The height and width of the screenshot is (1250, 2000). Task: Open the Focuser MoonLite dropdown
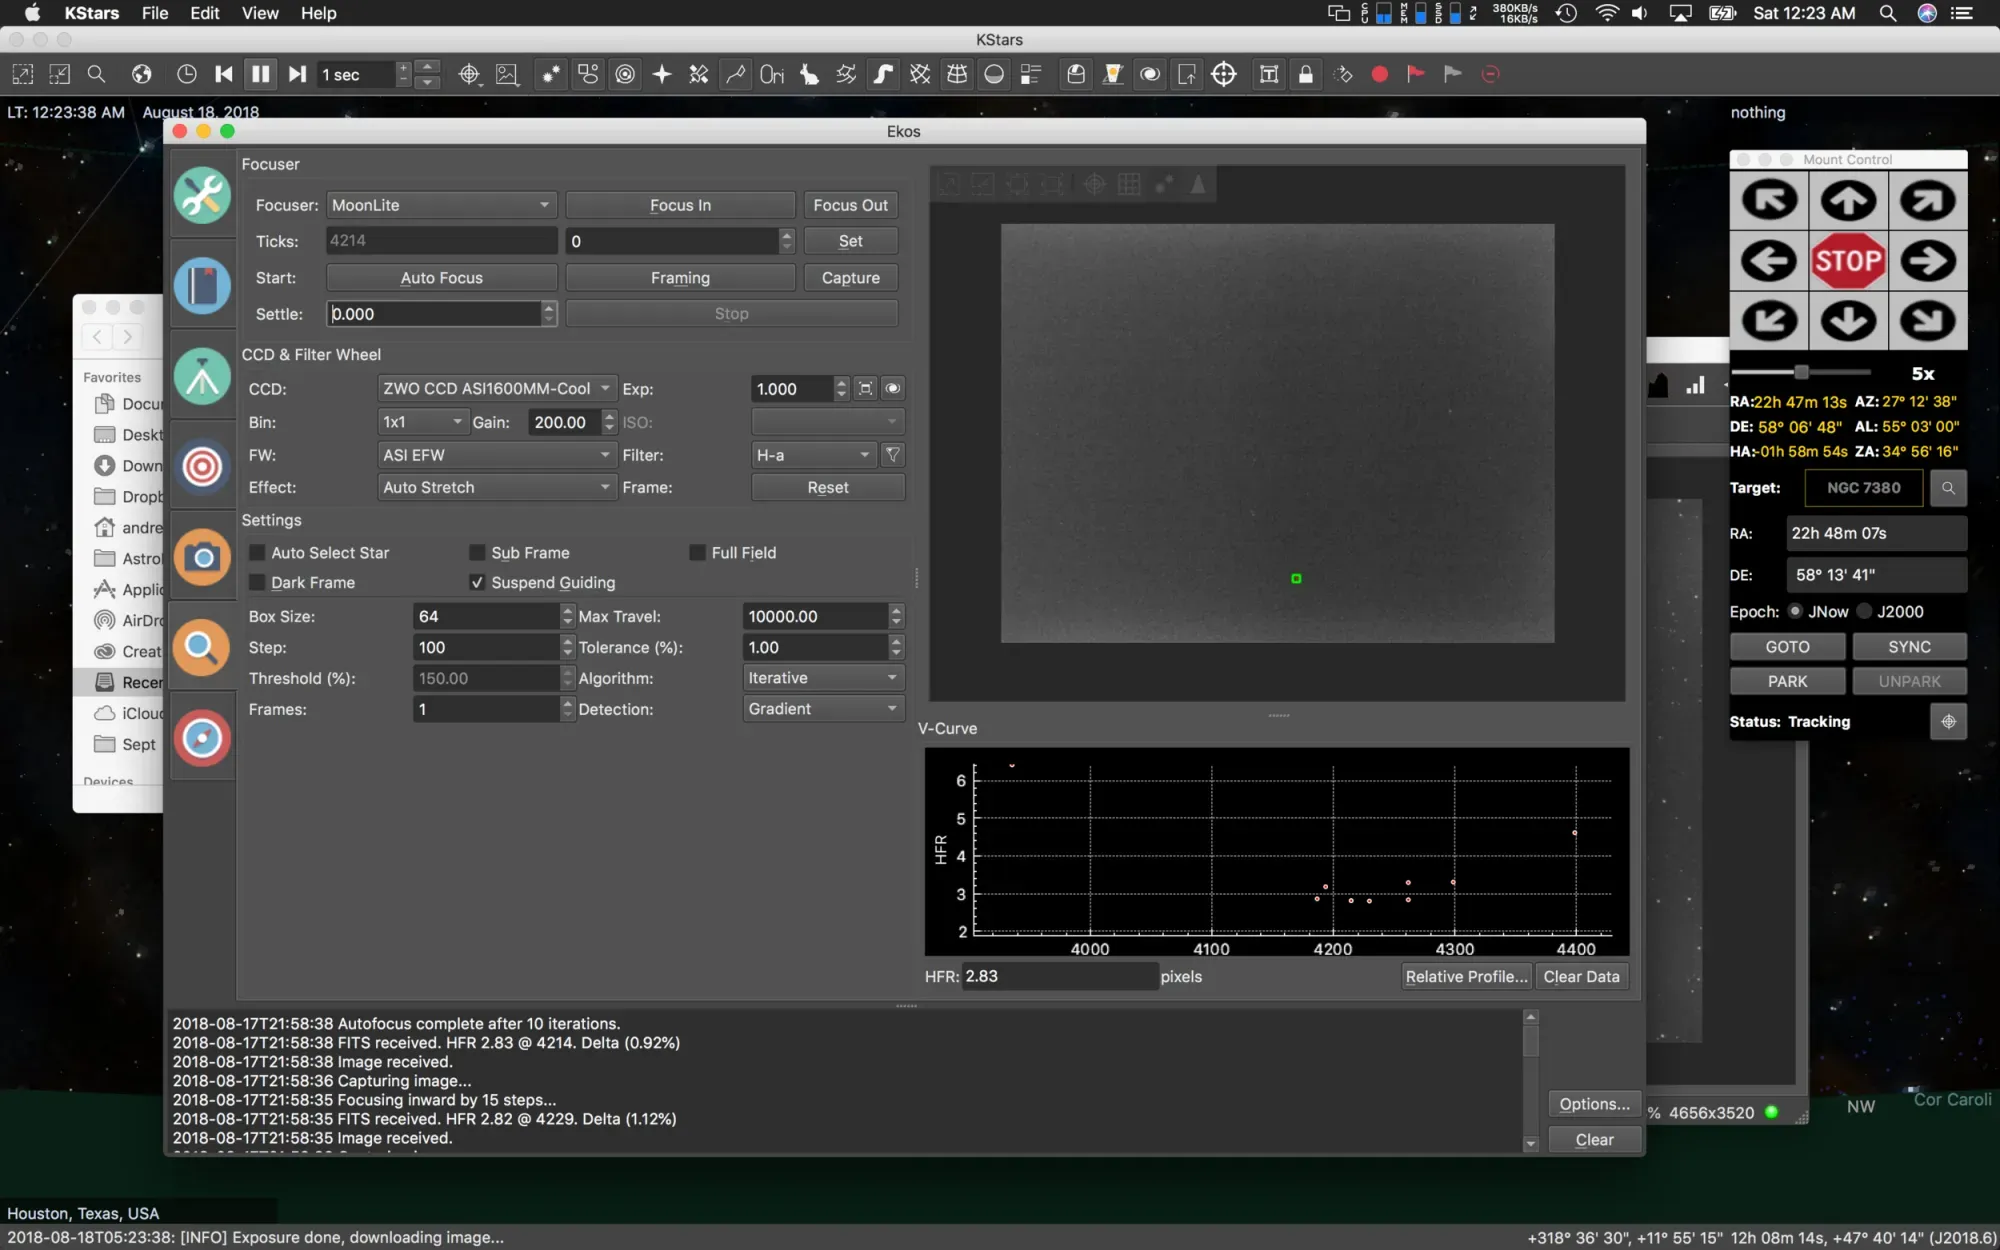click(x=441, y=205)
